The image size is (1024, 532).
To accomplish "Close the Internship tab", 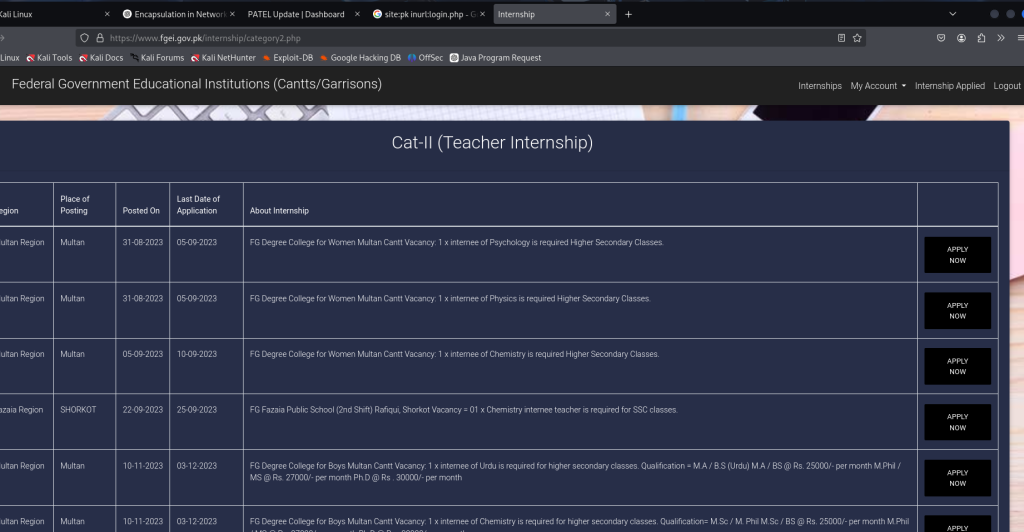I will (607, 14).
